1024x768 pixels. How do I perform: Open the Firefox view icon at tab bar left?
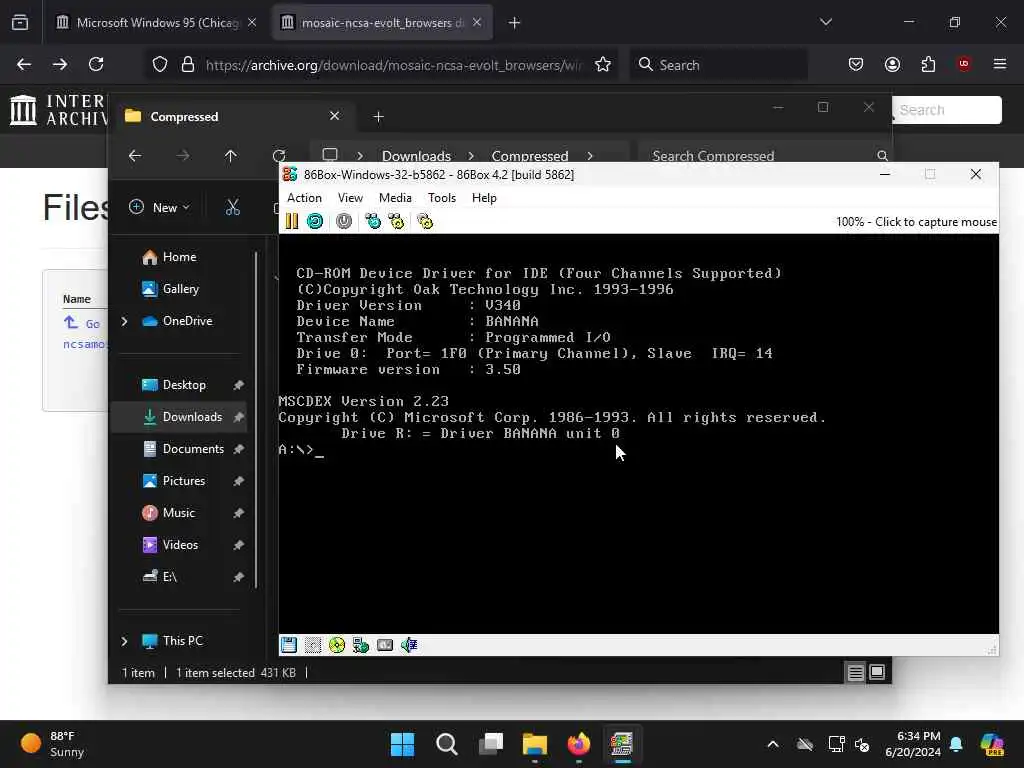pos(20,22)
